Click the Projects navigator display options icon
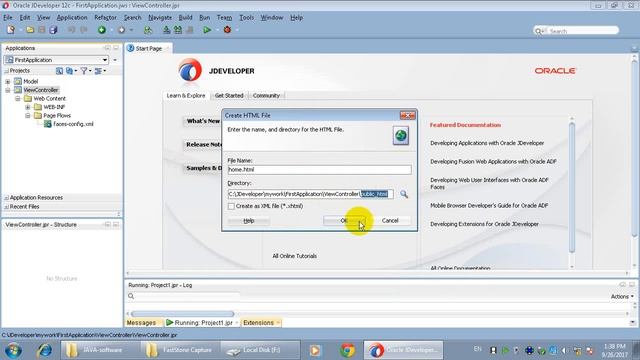The height and width of the screenshot is (360, 640). [98, 71]
